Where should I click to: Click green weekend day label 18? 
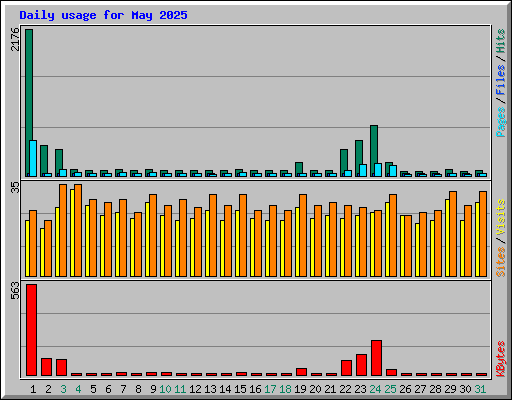285,389
